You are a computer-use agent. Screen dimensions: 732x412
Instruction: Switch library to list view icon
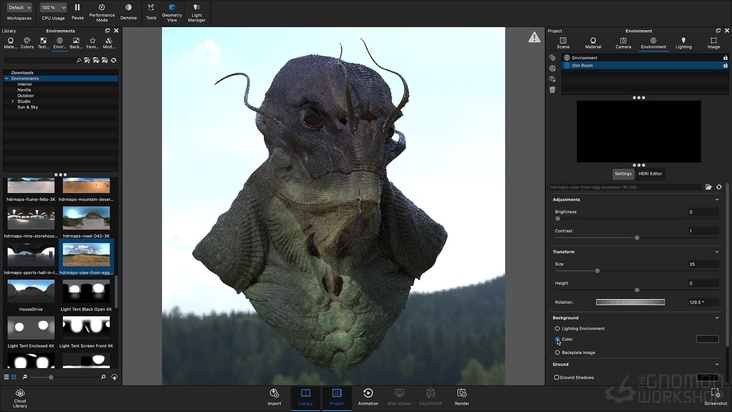click(x=7, y=377)
